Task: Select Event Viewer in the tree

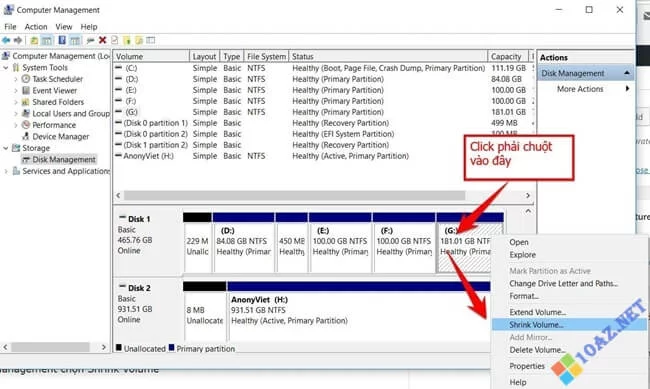Action: [x=54, y=90]
